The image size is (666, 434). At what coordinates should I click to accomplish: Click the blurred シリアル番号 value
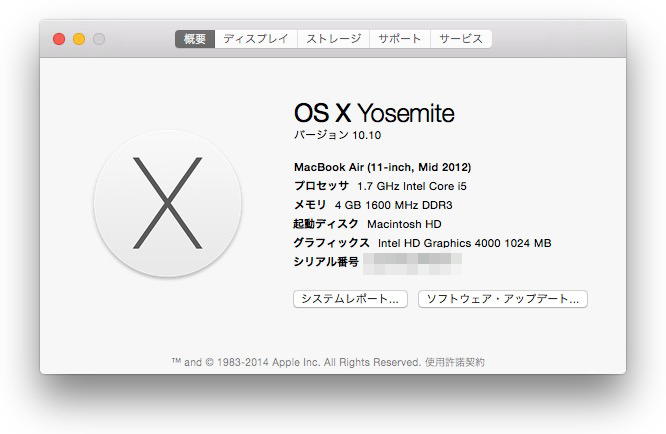(x=412, y=262)
